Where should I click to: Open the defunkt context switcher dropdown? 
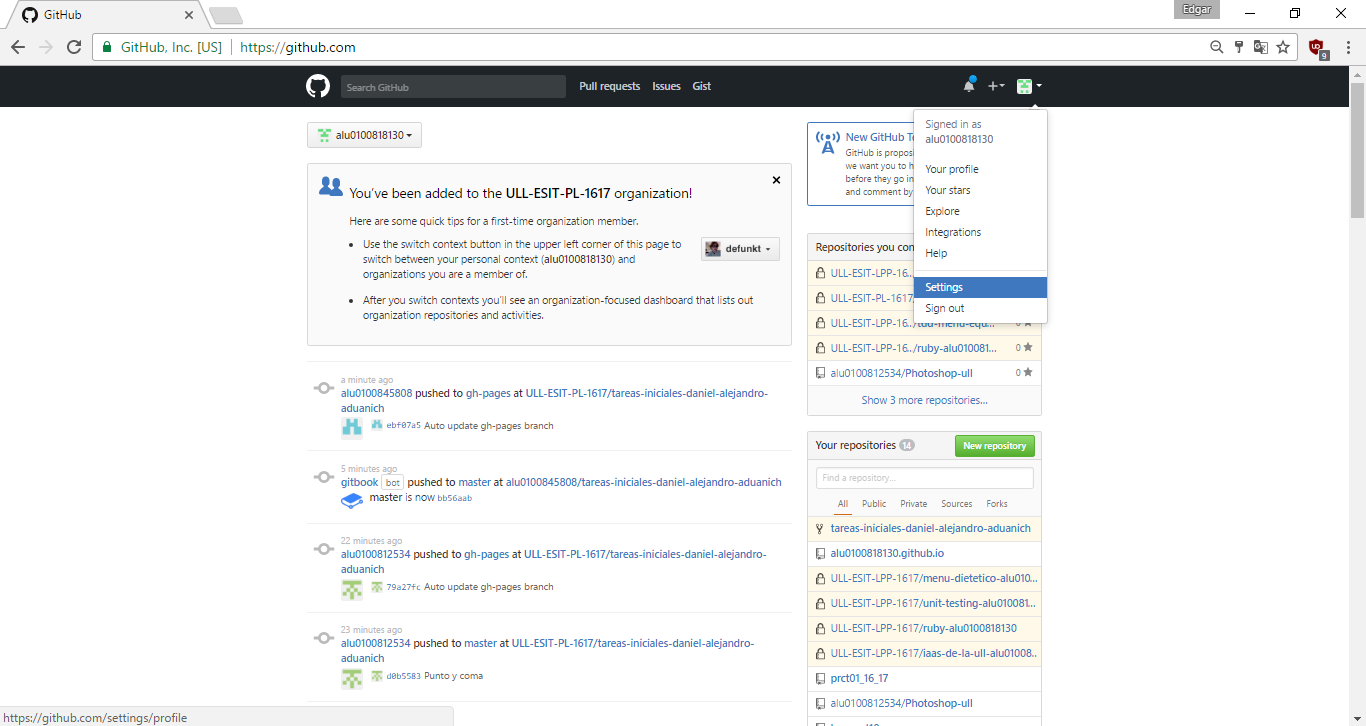click(x=740, y=248)
